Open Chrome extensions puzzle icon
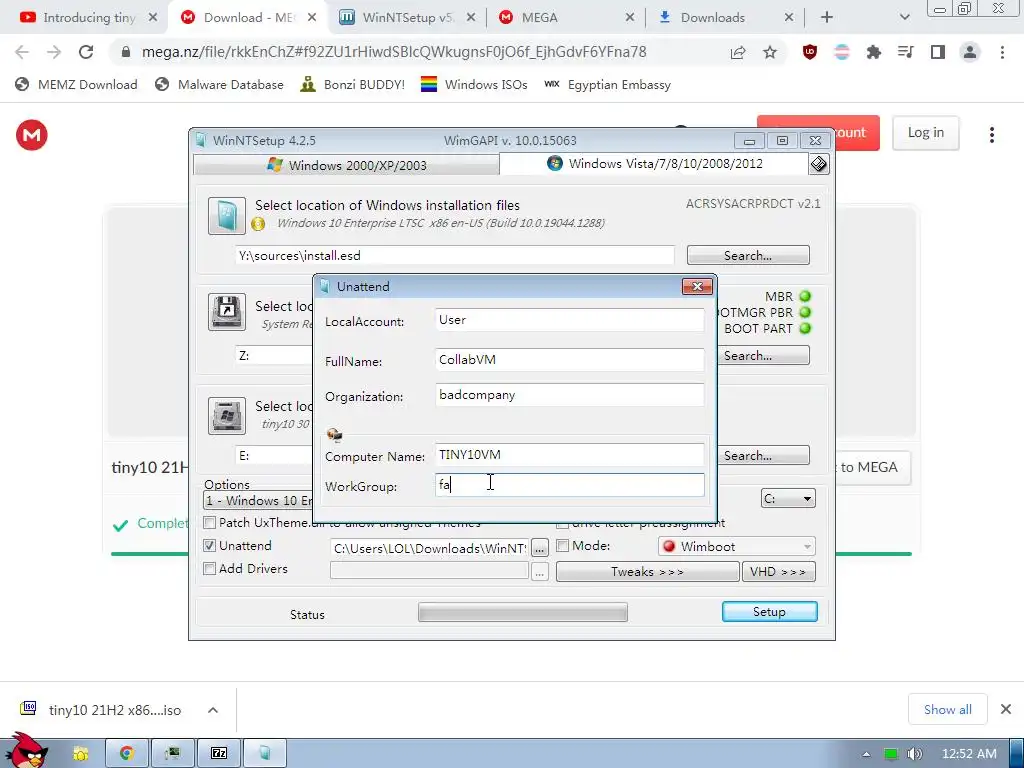This screenshot has width=1024, height=768. click(x=873, y=52)
